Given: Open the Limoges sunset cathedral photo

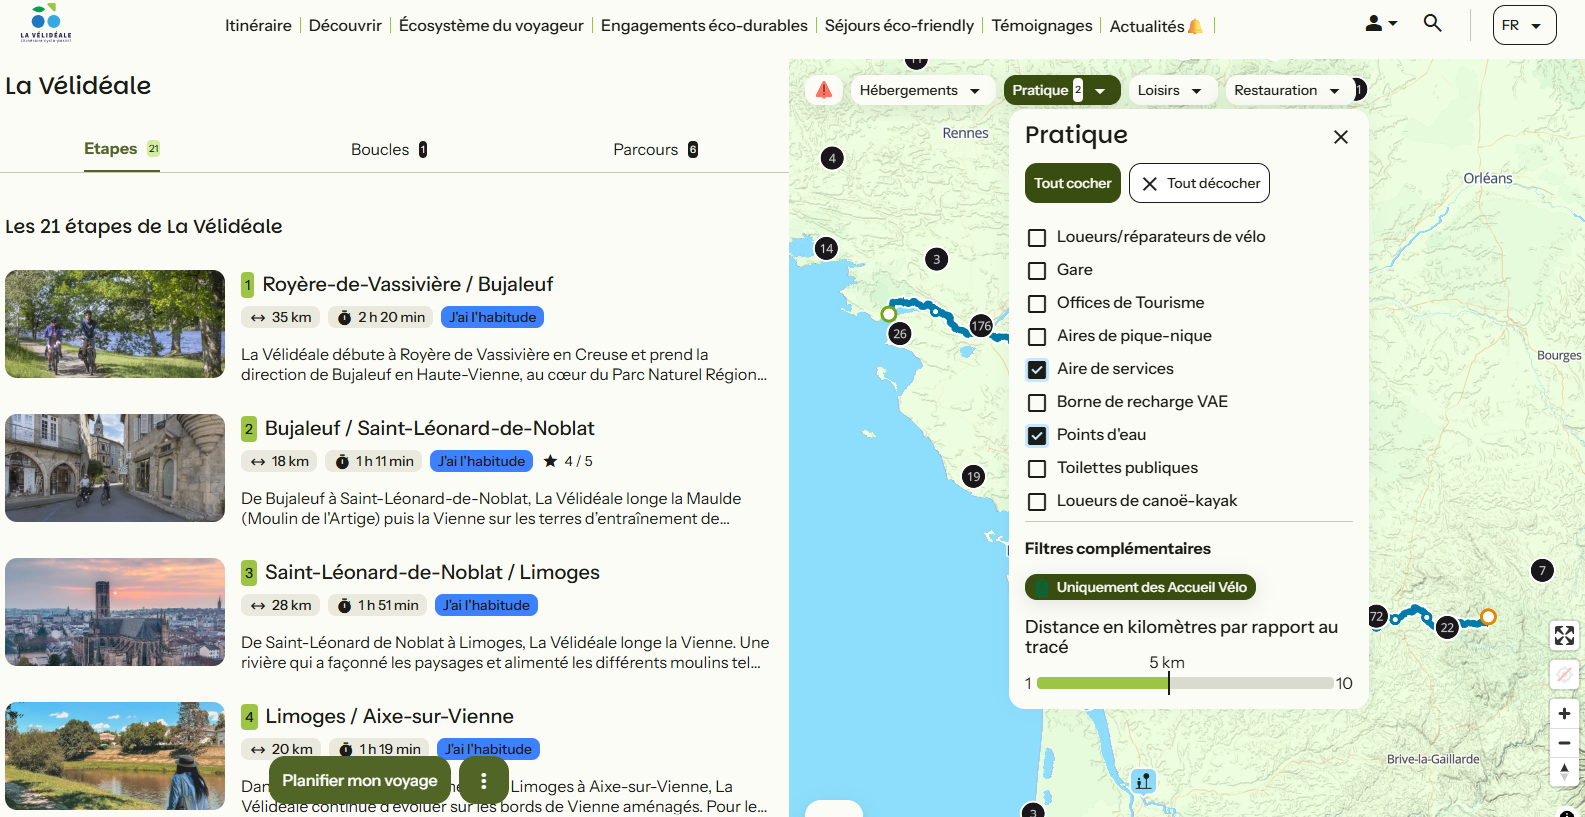Looking at the screenshot, I should pyautogui.click(x=115, y=612).
